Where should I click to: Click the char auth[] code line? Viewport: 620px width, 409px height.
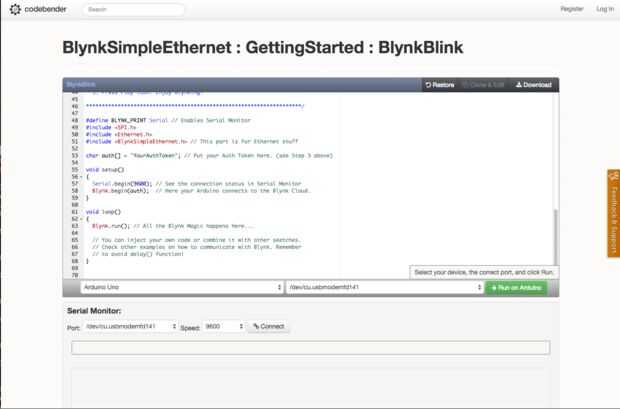(209, 155)
